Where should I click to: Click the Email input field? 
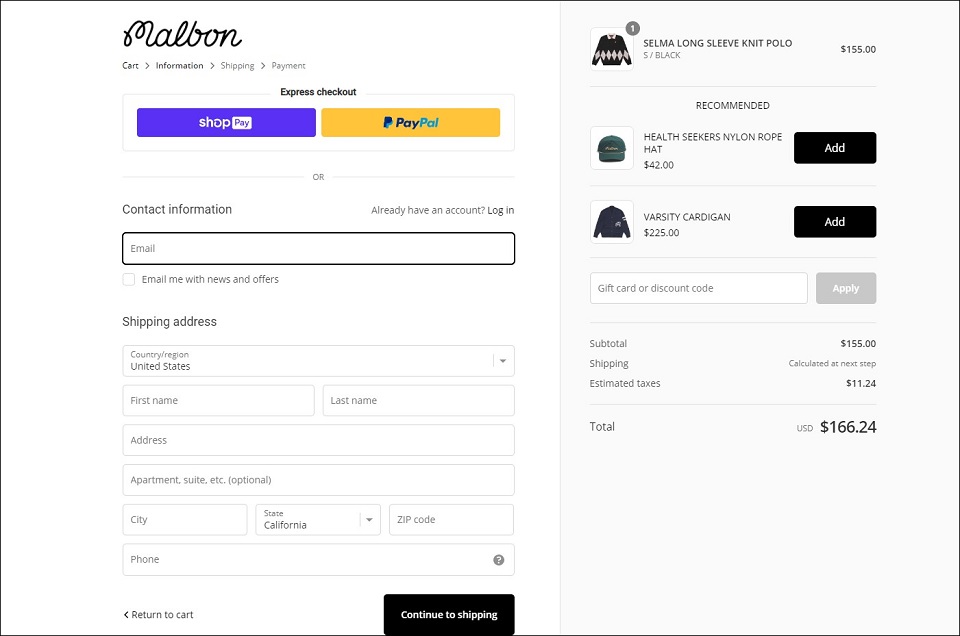318,249
